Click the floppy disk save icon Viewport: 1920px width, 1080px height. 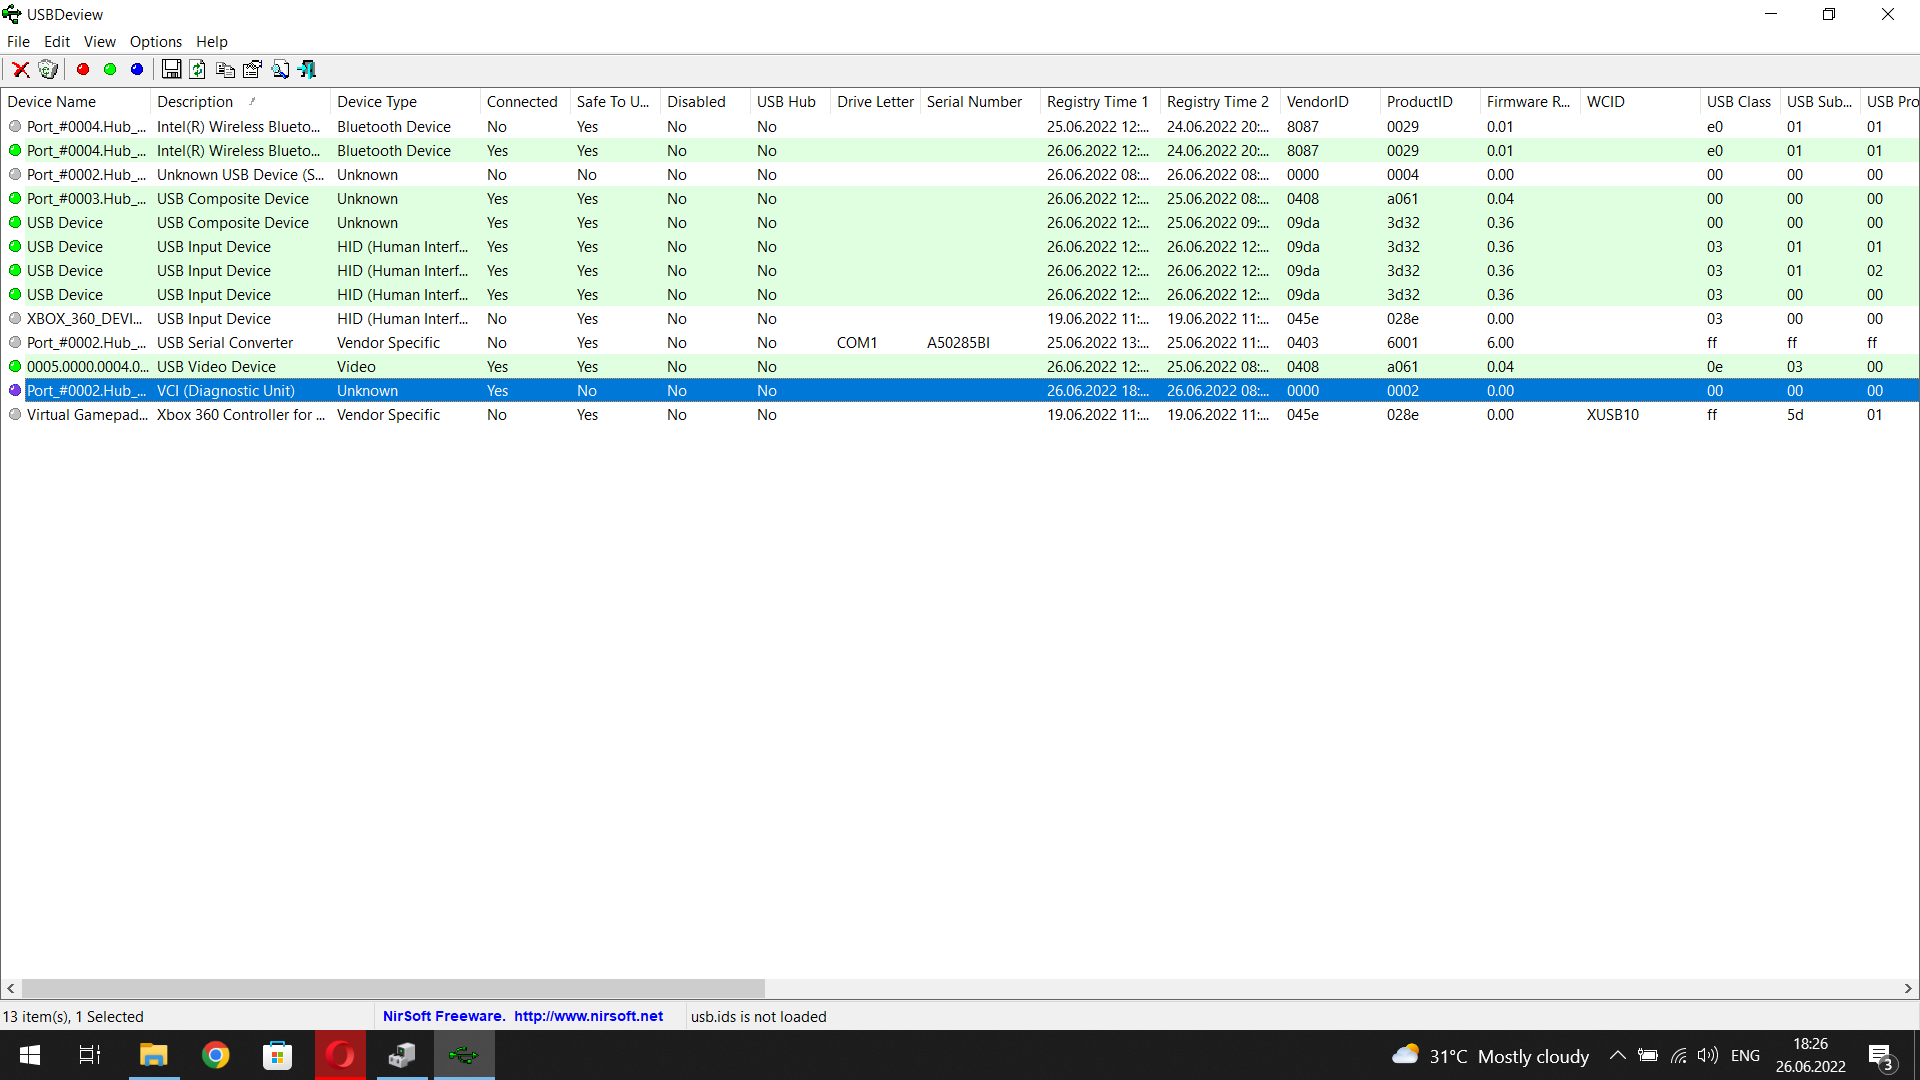(x=171, y=69)
